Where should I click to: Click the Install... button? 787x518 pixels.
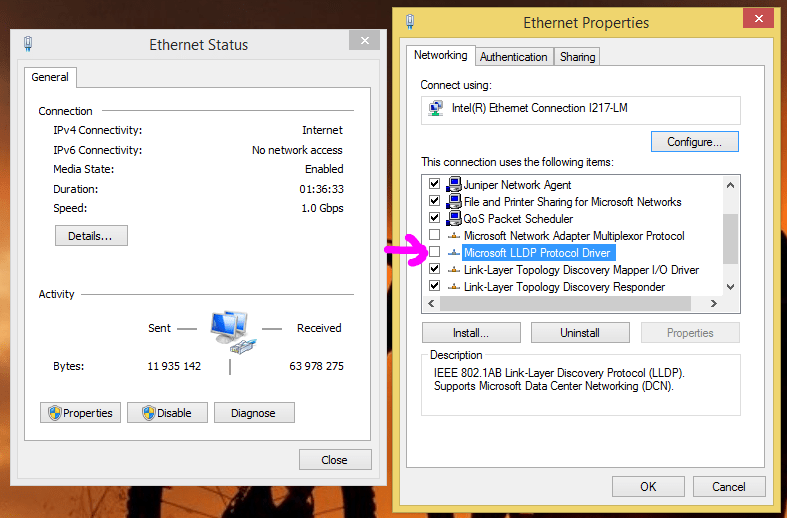[x=471, y=333]
